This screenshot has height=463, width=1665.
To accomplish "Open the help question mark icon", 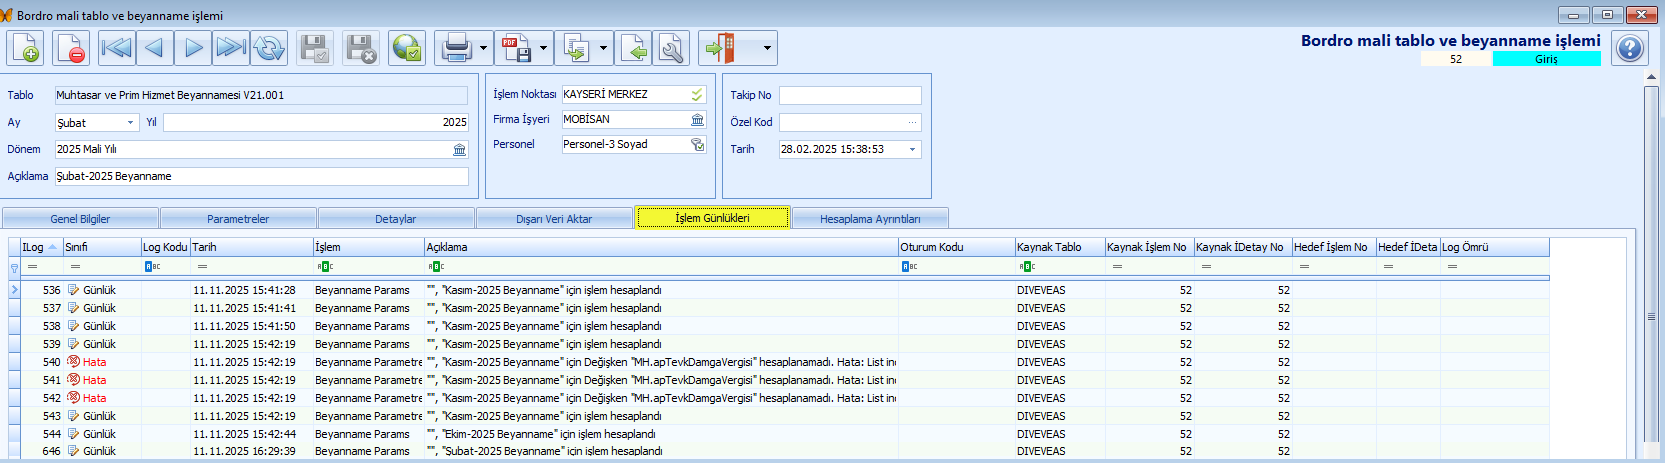I will click(x=1630, y=48).
